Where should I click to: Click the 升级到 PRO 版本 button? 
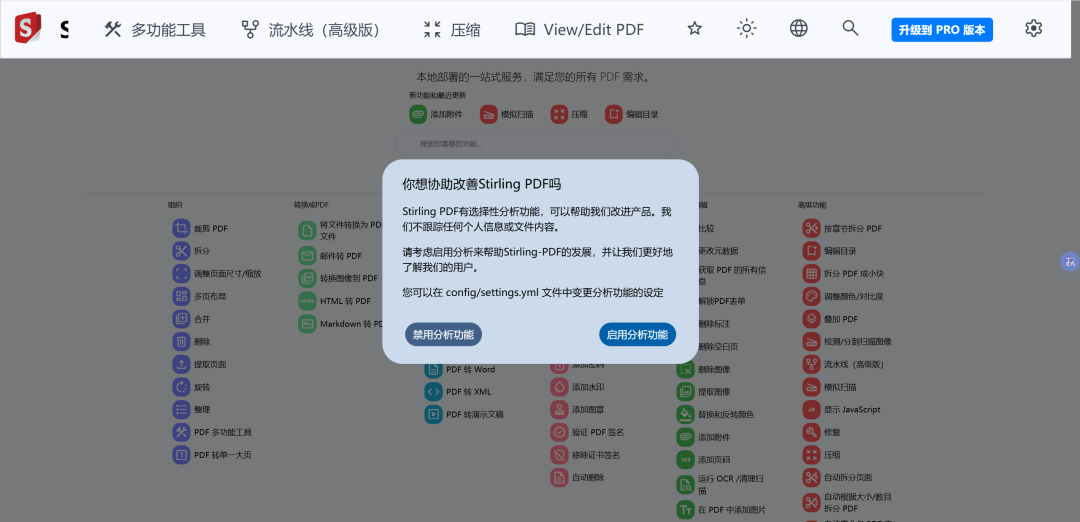942,30
